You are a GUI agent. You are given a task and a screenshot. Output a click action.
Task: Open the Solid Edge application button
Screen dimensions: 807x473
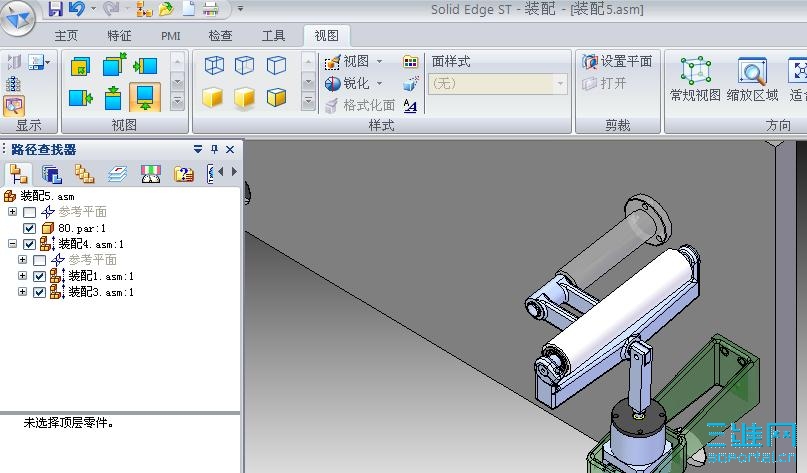point(18,19)
